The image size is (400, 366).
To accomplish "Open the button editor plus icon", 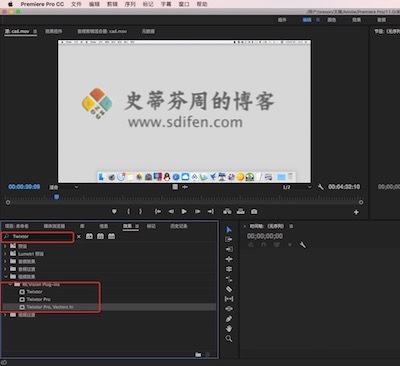I will 356,212.
